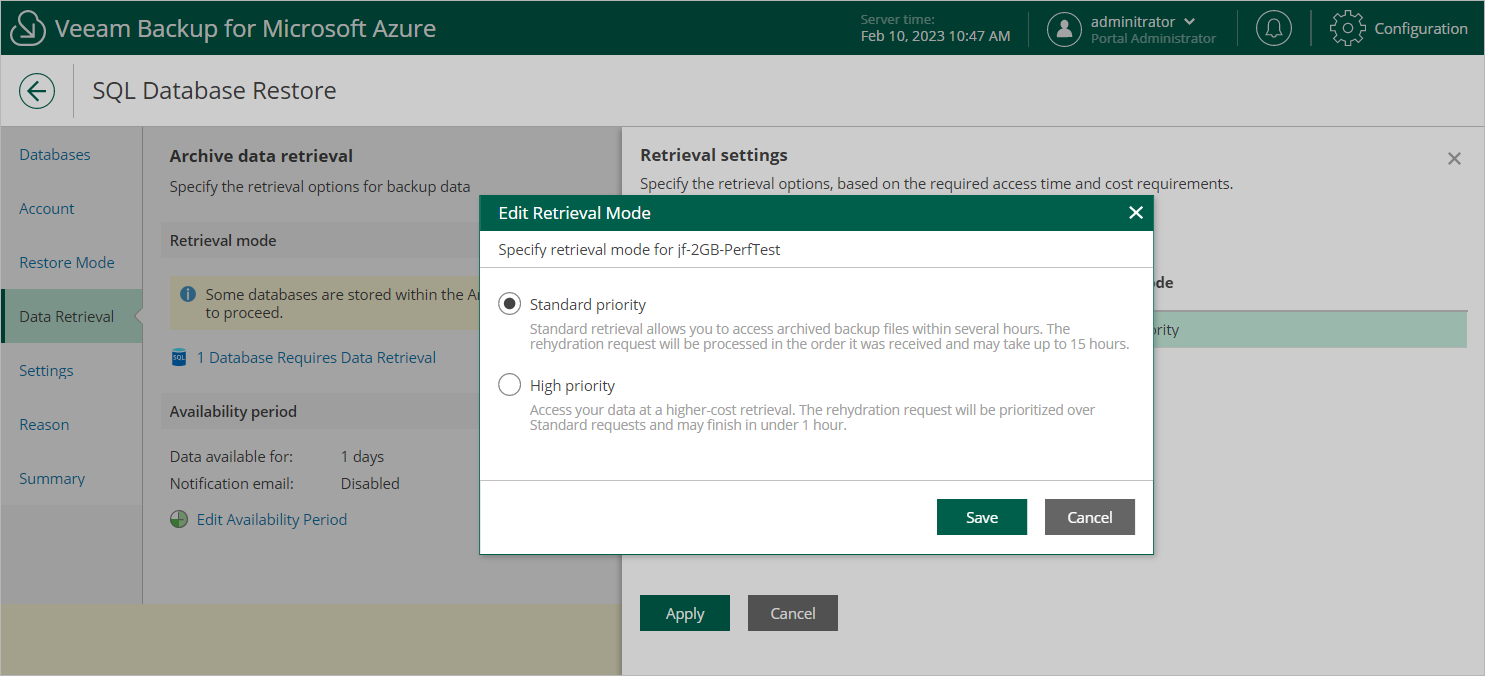The height and width of the screenshot is (676, 1485).
Task: Close the Retrieval settings panel
Action: (x=1454, y=159)
